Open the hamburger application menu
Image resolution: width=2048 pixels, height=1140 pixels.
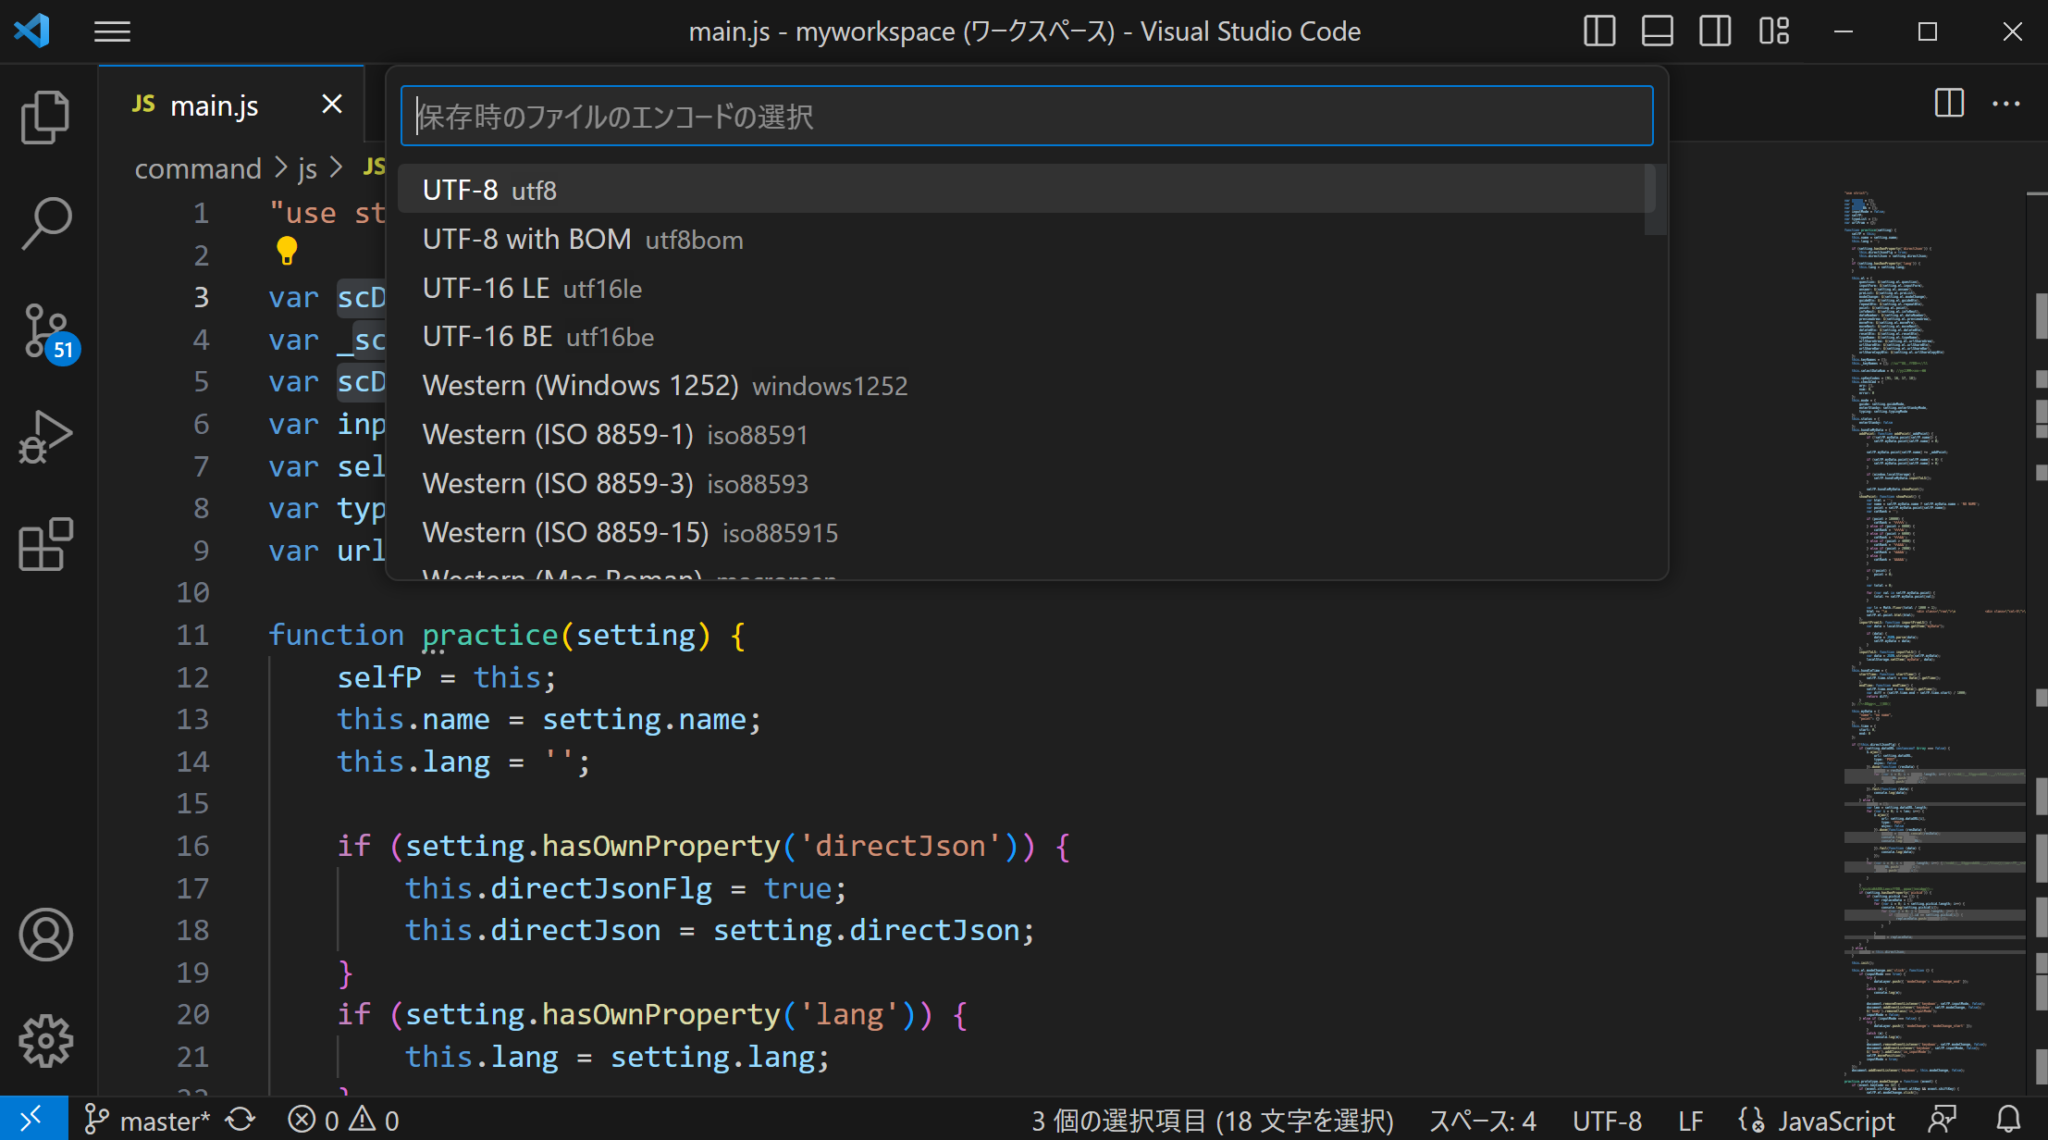tap(112, 32)
